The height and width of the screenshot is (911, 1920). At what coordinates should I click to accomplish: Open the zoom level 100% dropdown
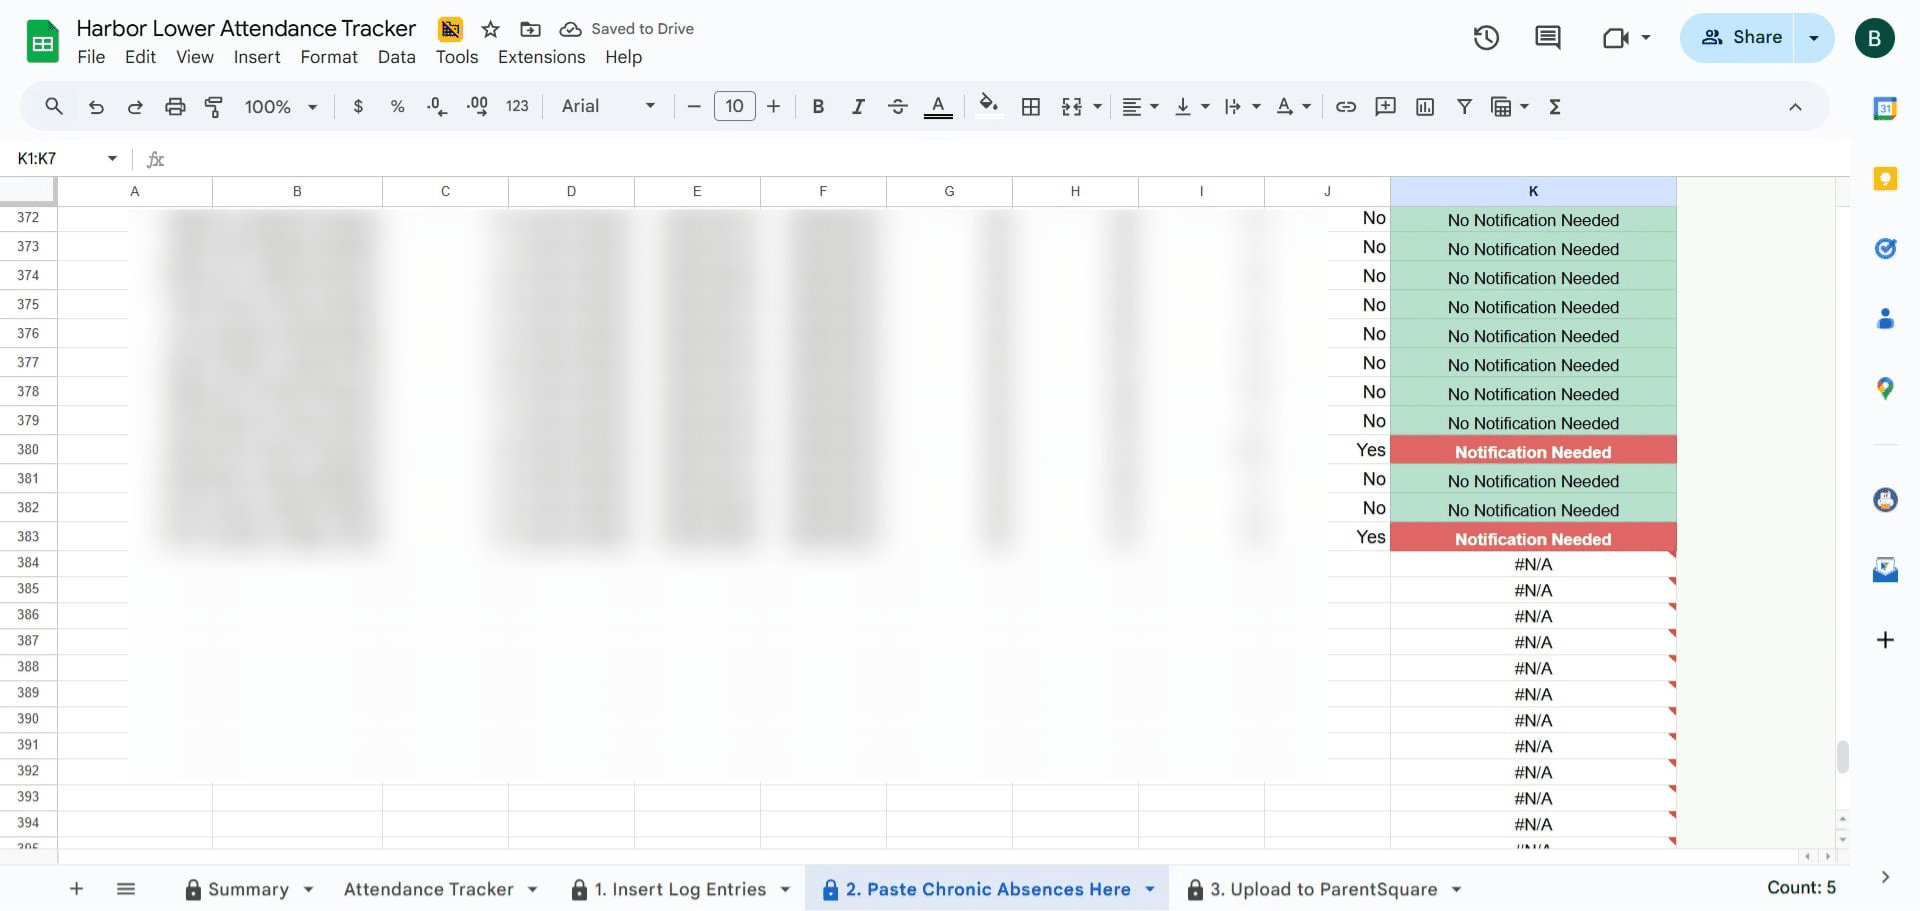point(280,106)
